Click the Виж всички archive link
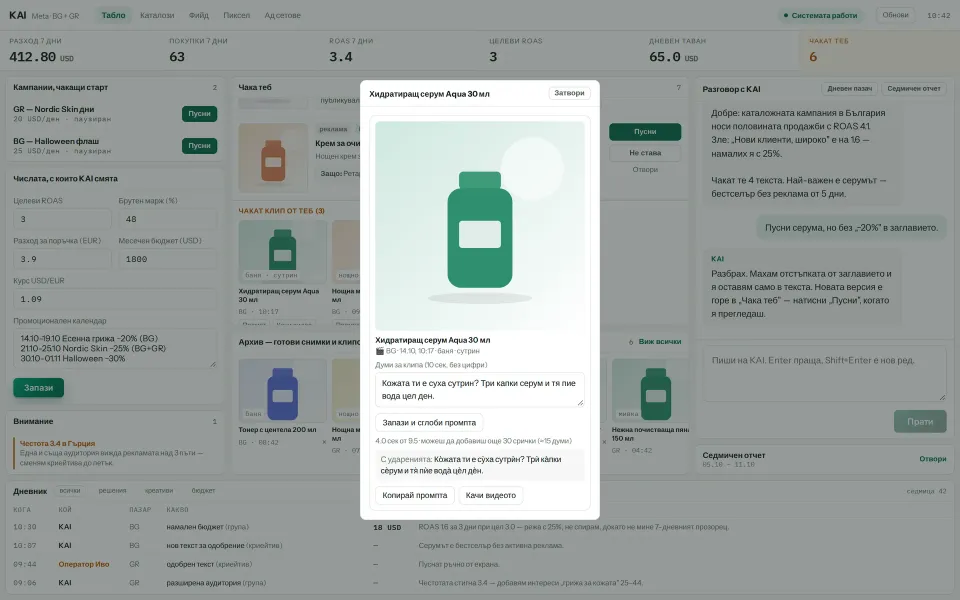The height and width of the screenshot is (600, 960). pyautogui.click(x=659, y=342)
